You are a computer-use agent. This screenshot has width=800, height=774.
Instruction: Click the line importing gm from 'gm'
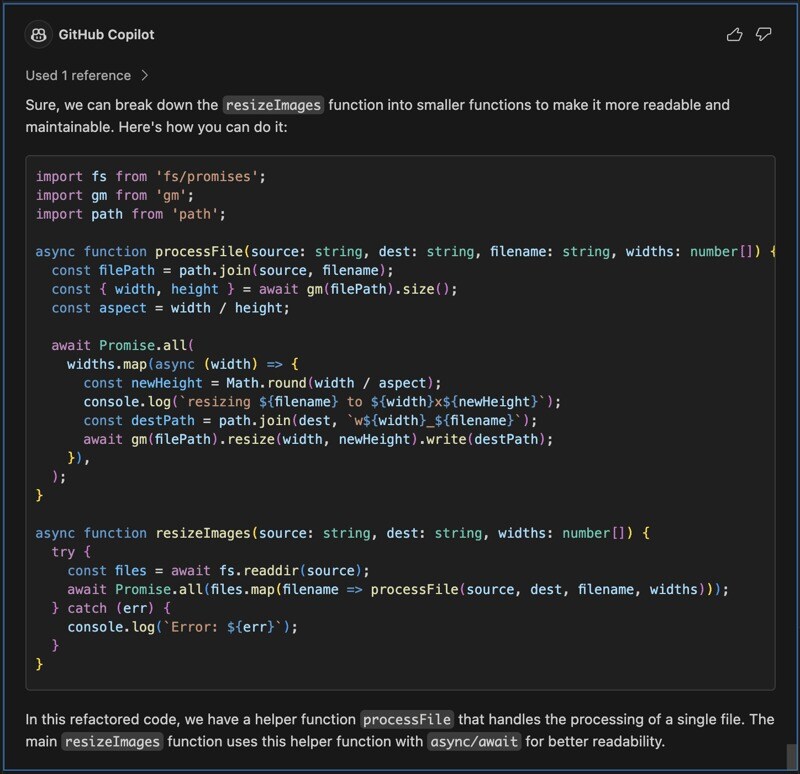(115, 195)
